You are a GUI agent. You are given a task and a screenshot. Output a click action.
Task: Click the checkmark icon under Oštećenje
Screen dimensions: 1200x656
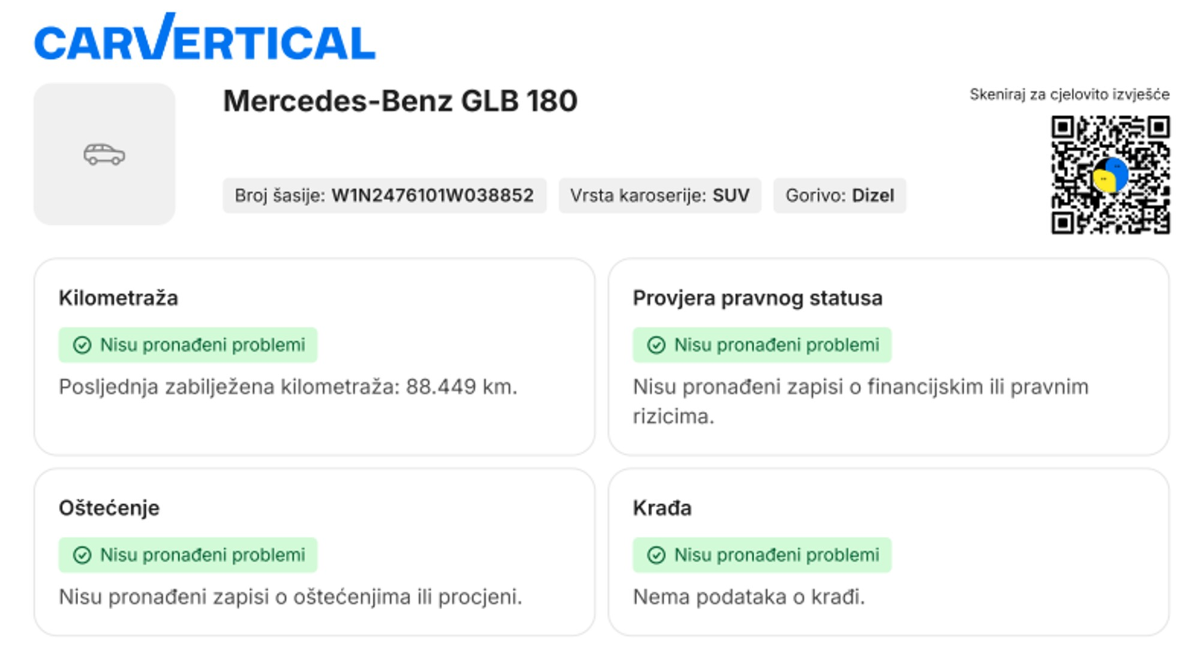tap(82, 555)
